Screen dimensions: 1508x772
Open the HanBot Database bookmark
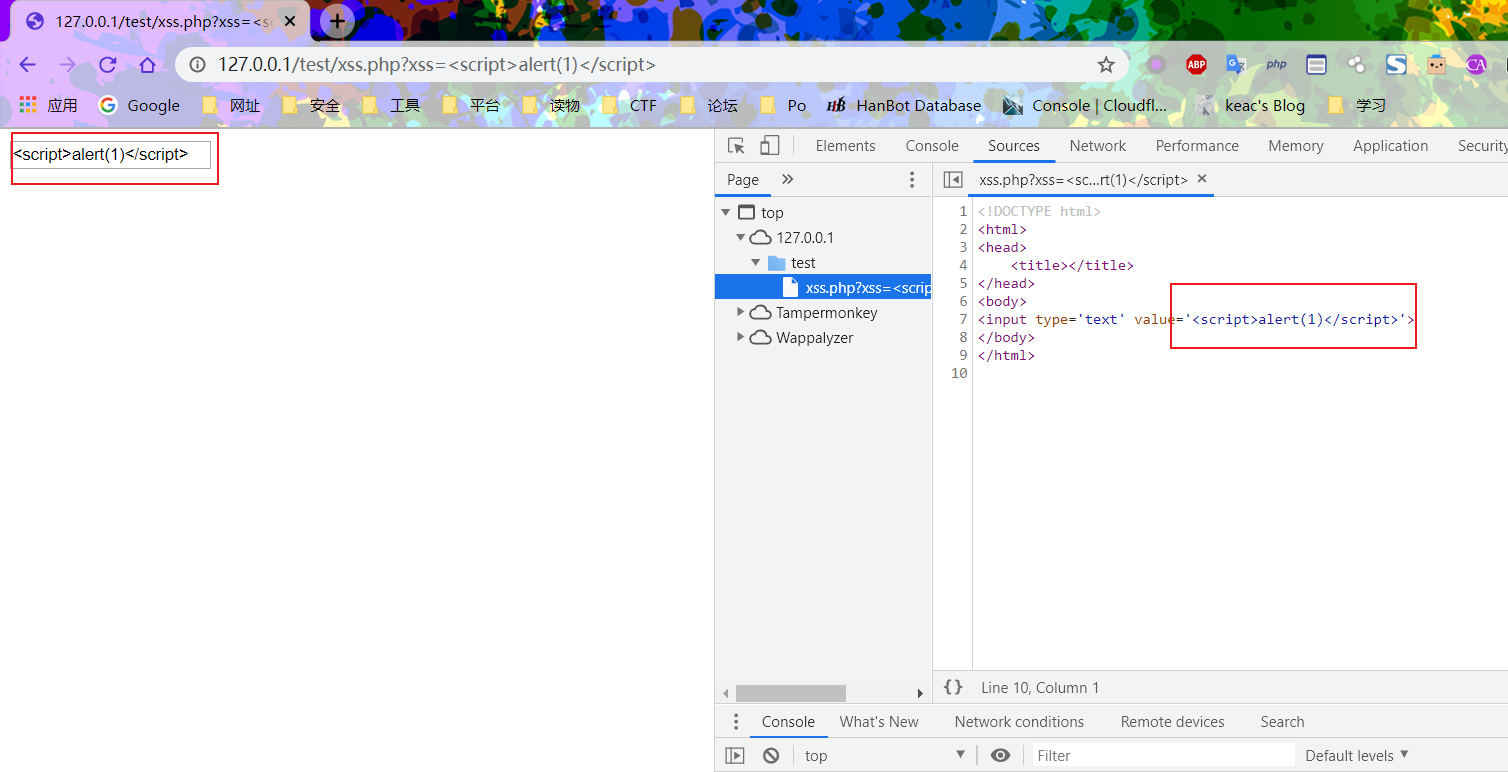coord(904,105)
